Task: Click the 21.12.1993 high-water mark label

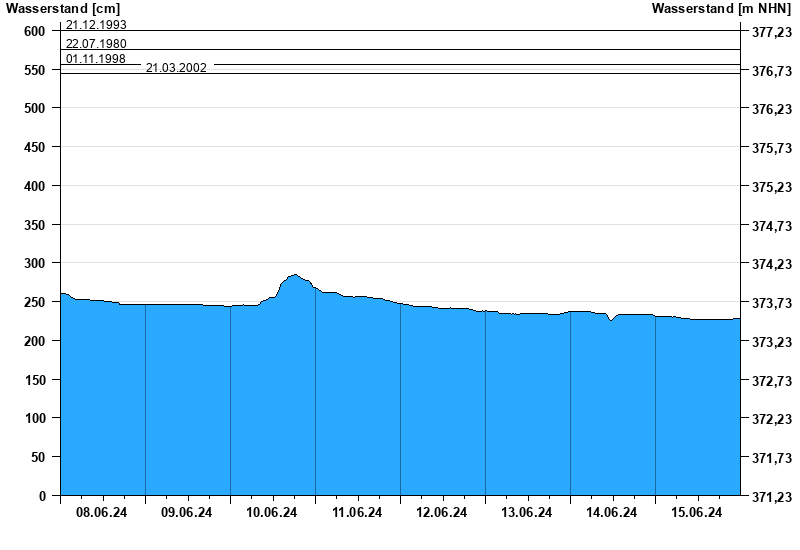Action: [x=96, y=24]
